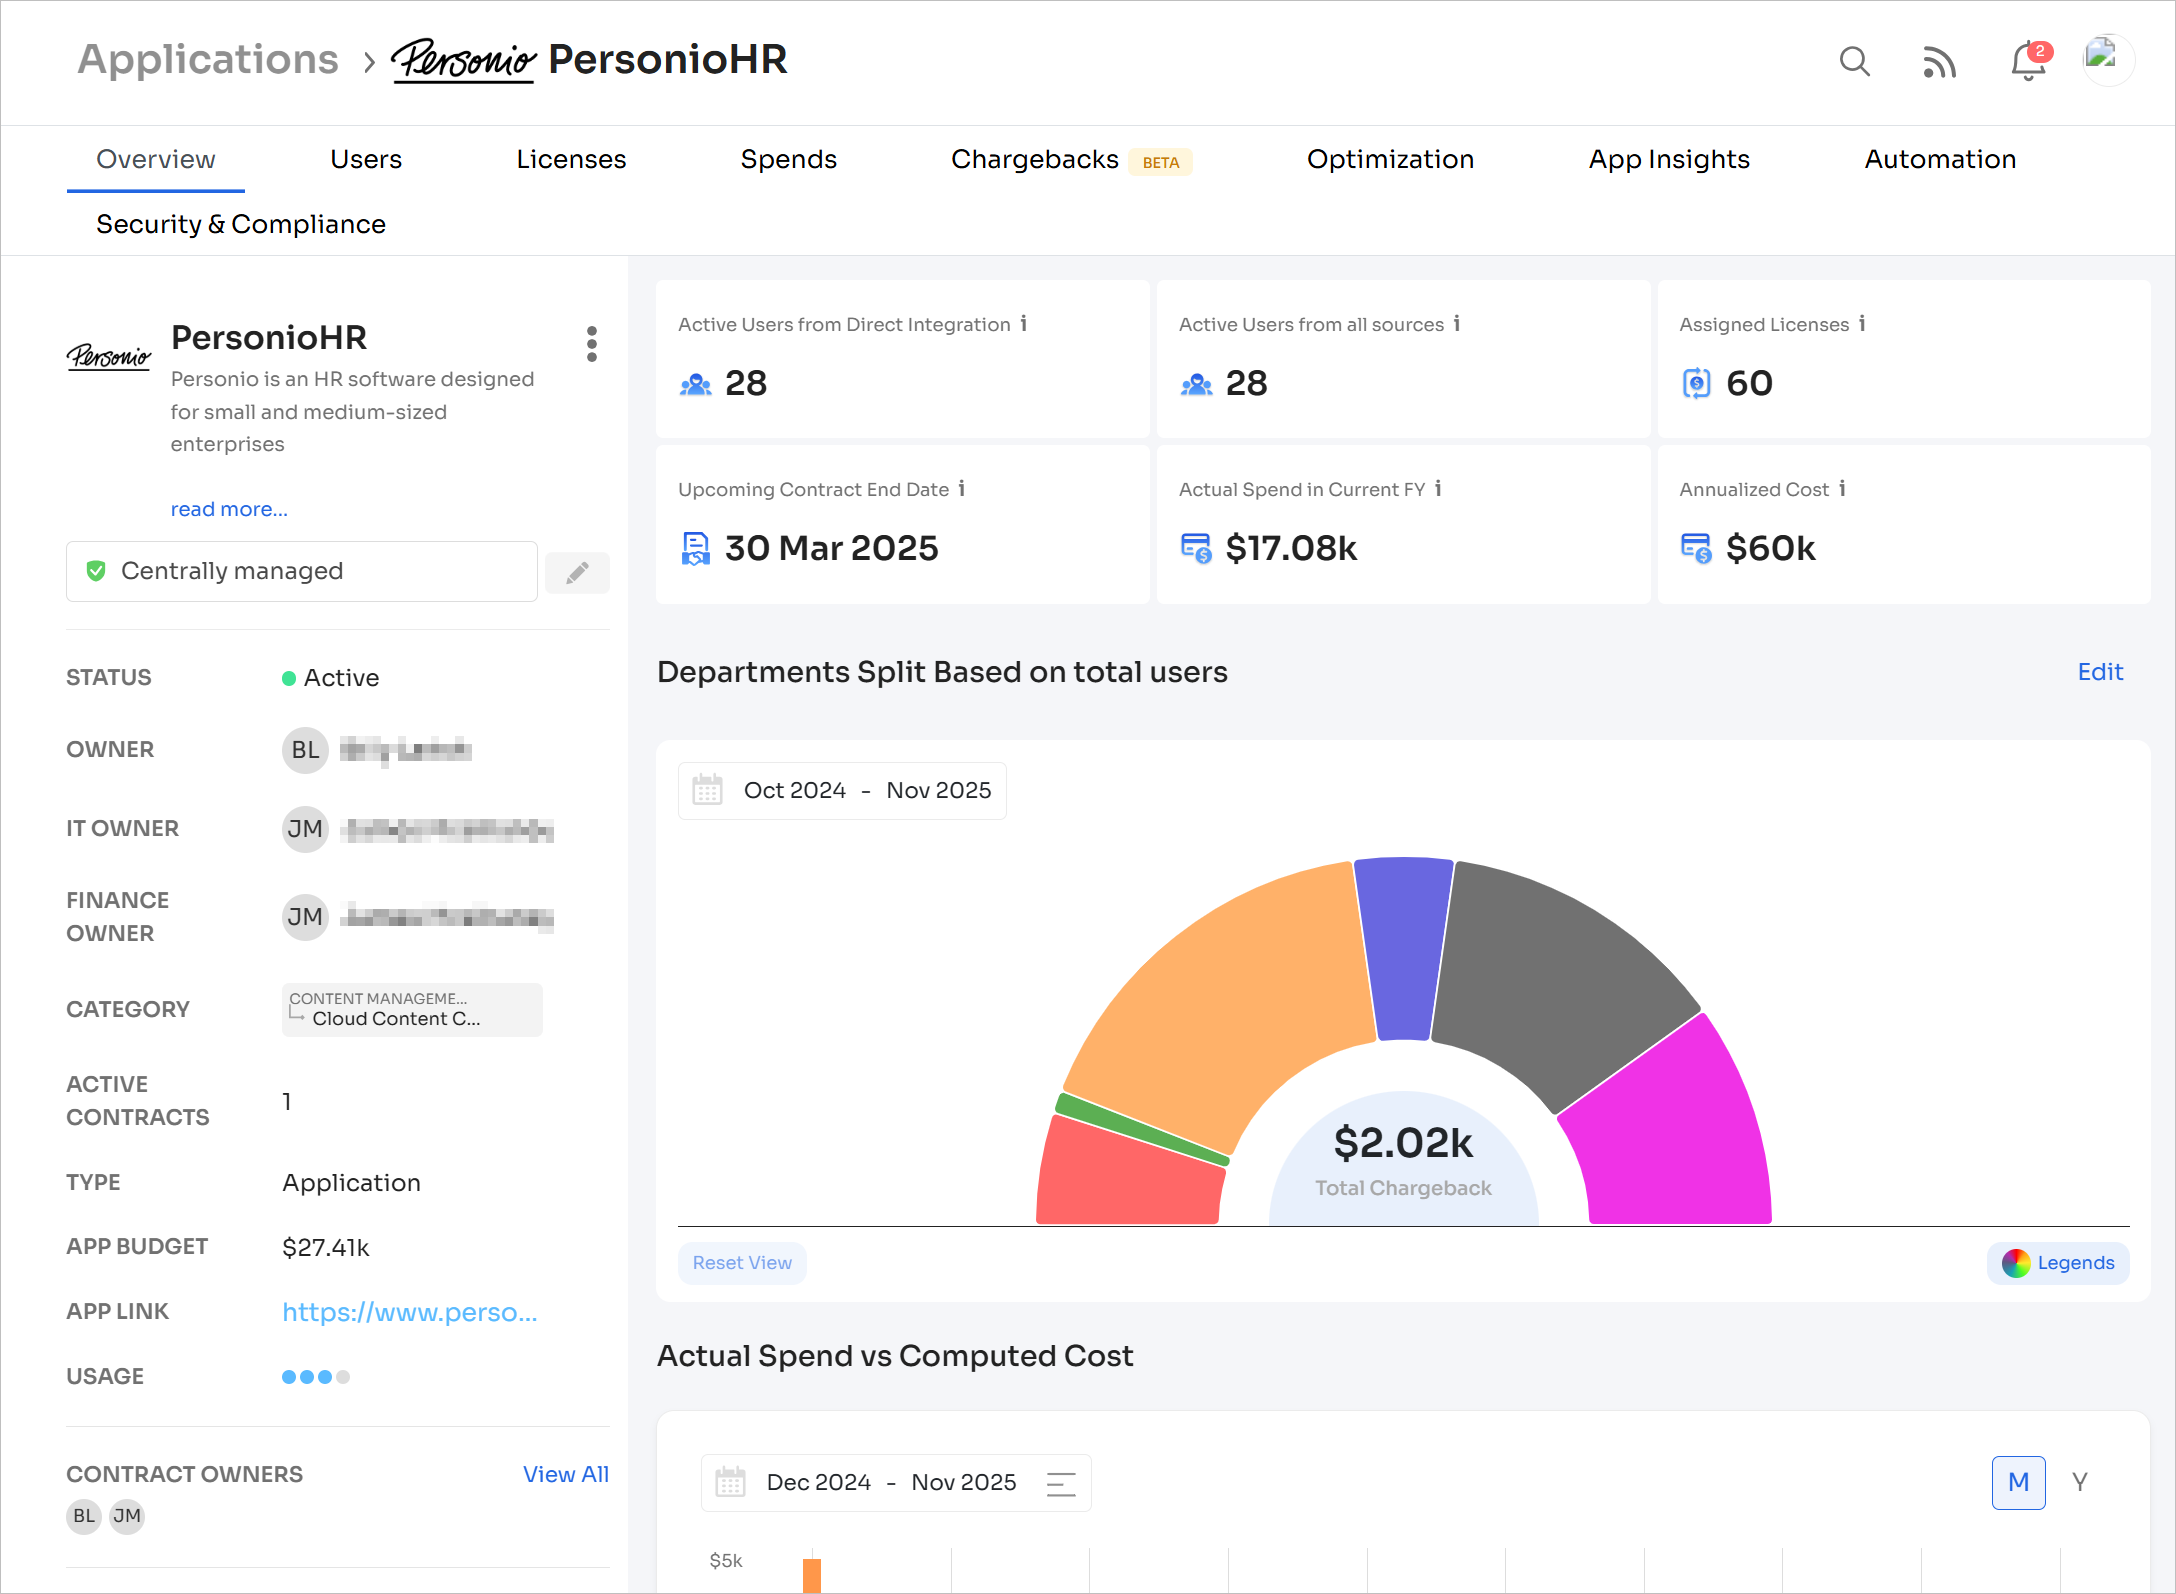Open the Security & Compliance tab

click(x=241, y=224)
